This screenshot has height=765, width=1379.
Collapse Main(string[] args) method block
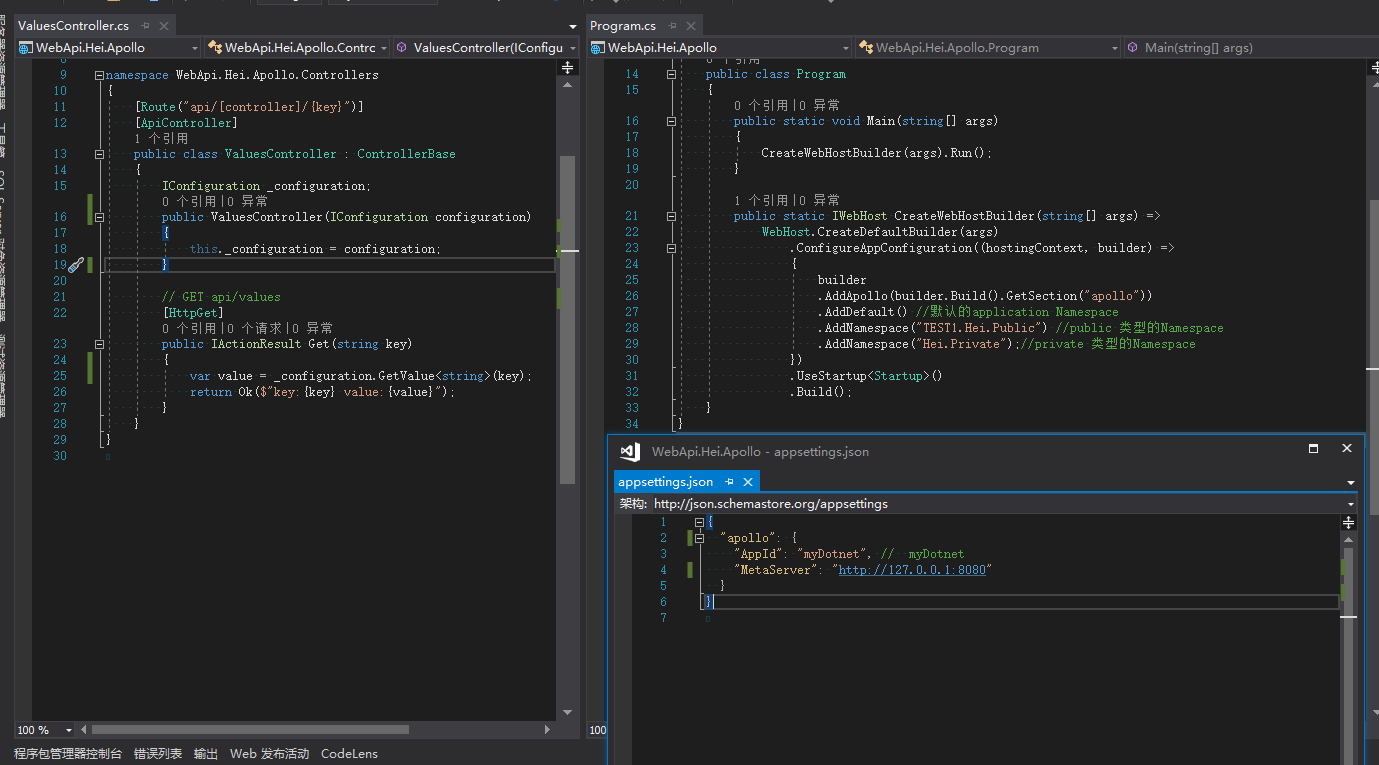671,121
